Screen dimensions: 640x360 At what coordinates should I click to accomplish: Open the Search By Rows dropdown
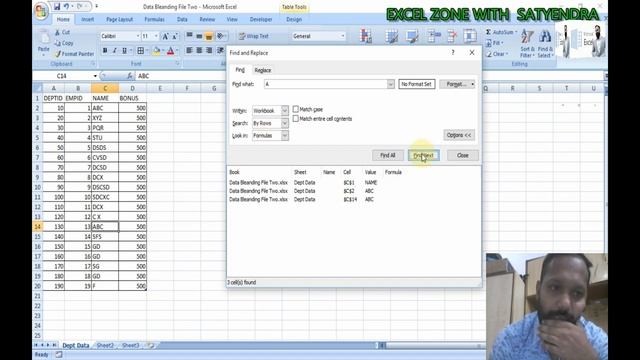pos(284,123)
